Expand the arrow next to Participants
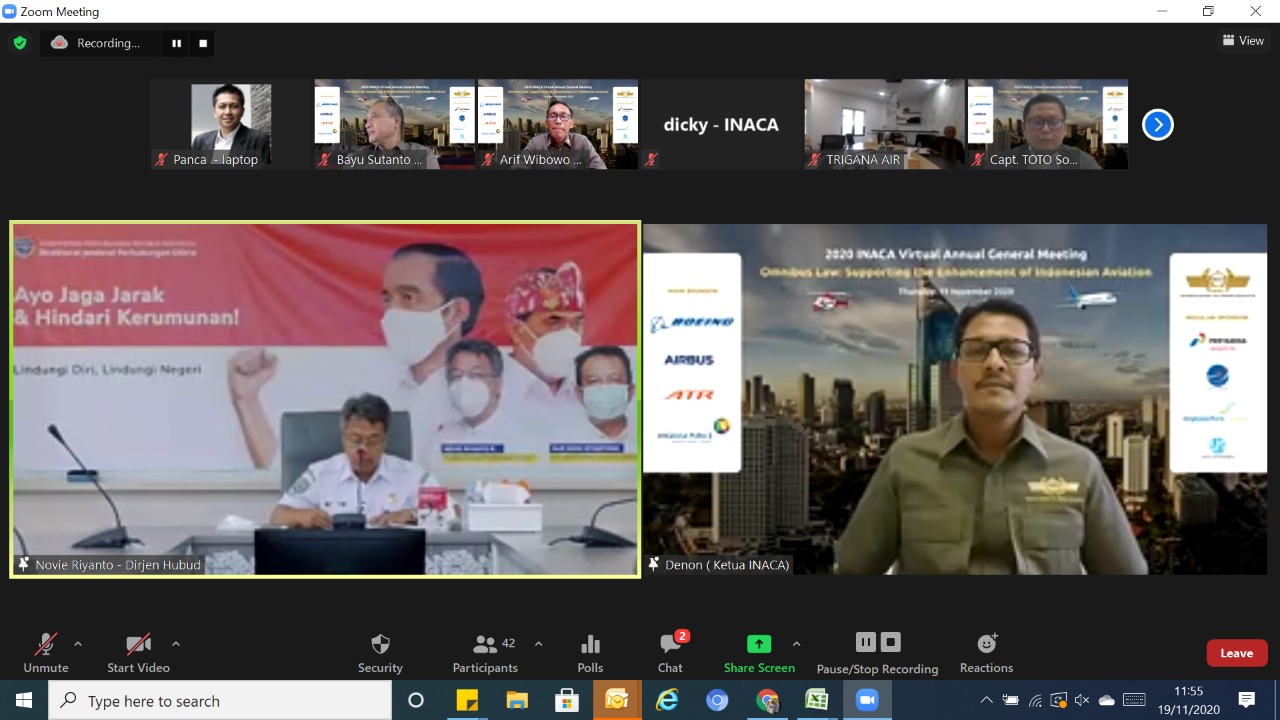This screenshot has width=1280, height=720. (538, 644)
